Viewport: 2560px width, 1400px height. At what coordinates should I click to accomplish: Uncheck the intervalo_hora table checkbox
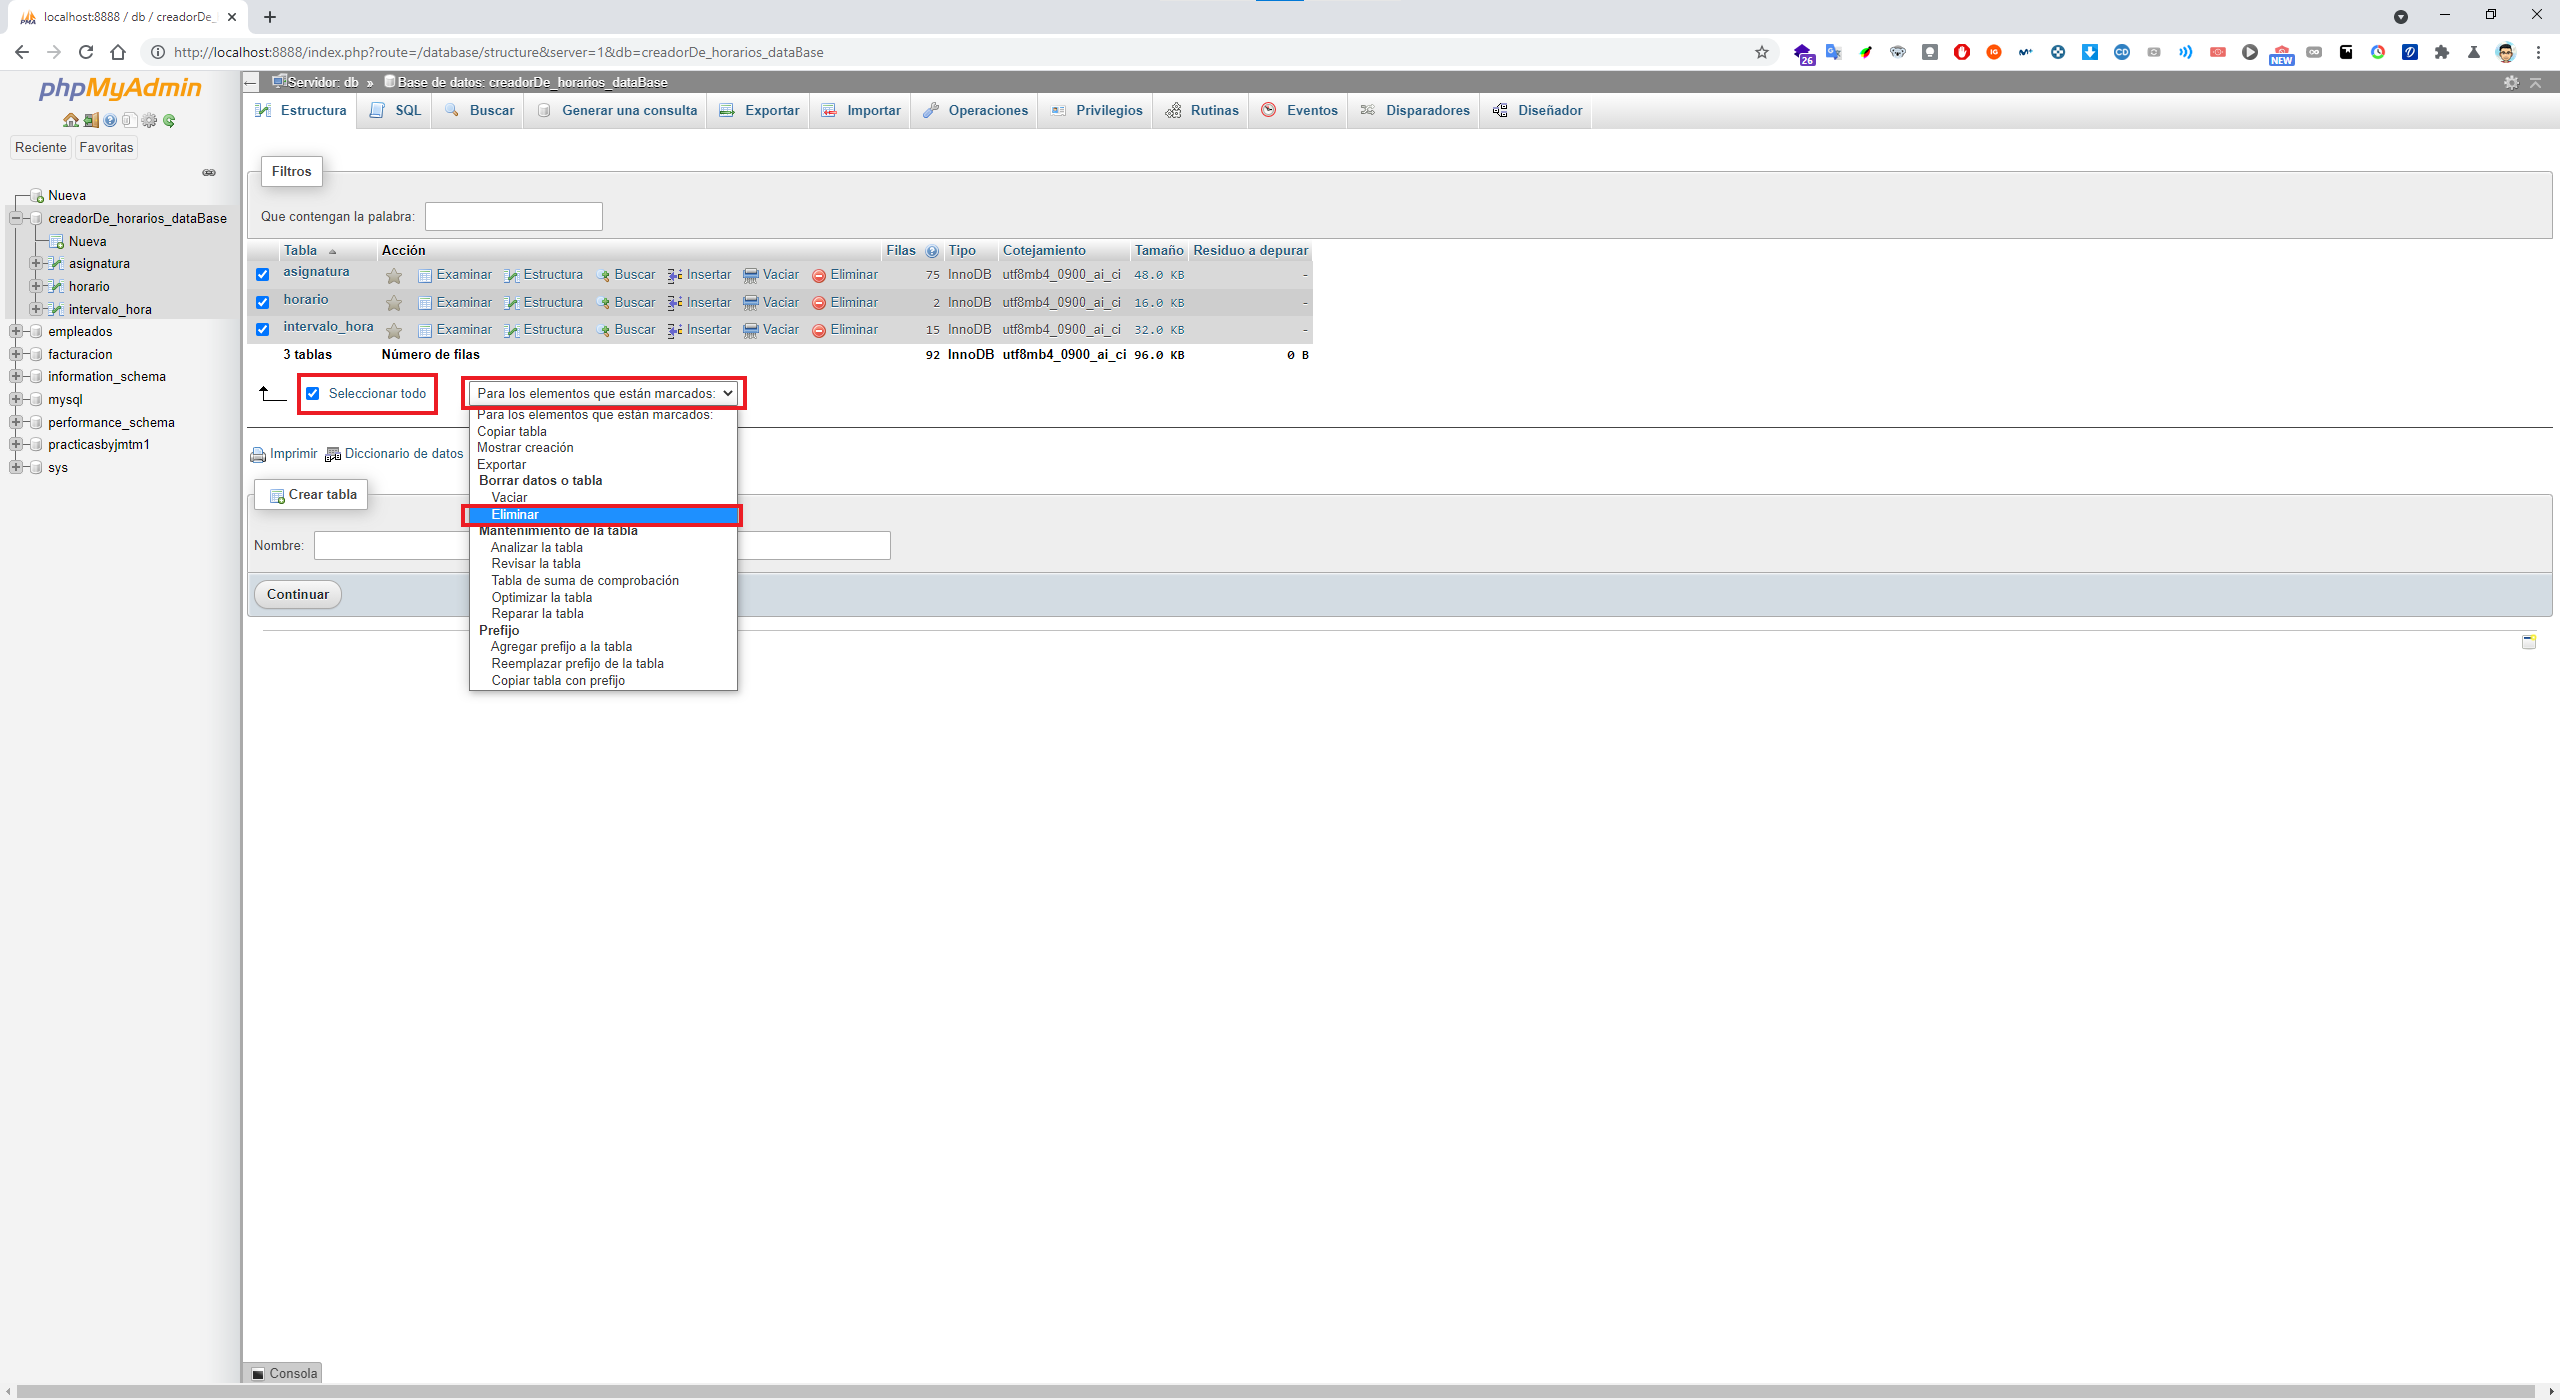tap(263, 330)
